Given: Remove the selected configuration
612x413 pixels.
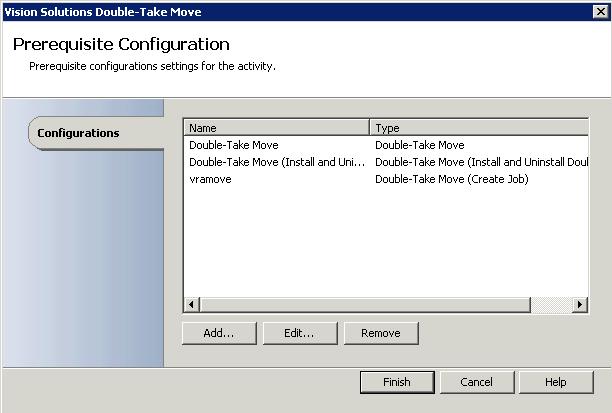Looking at the screenshot, I should [381, 333].
